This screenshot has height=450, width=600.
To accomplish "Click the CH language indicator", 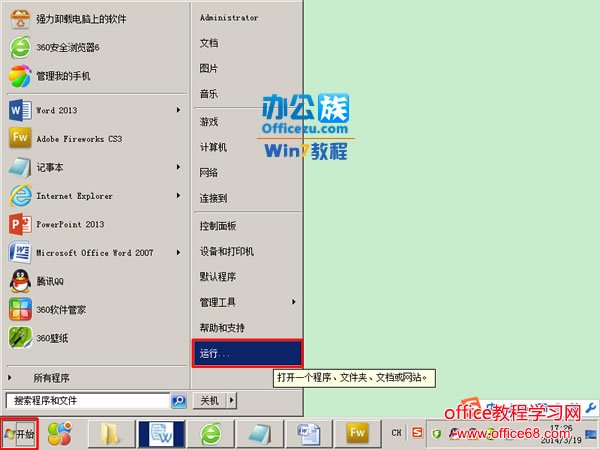I will [396, 433].
